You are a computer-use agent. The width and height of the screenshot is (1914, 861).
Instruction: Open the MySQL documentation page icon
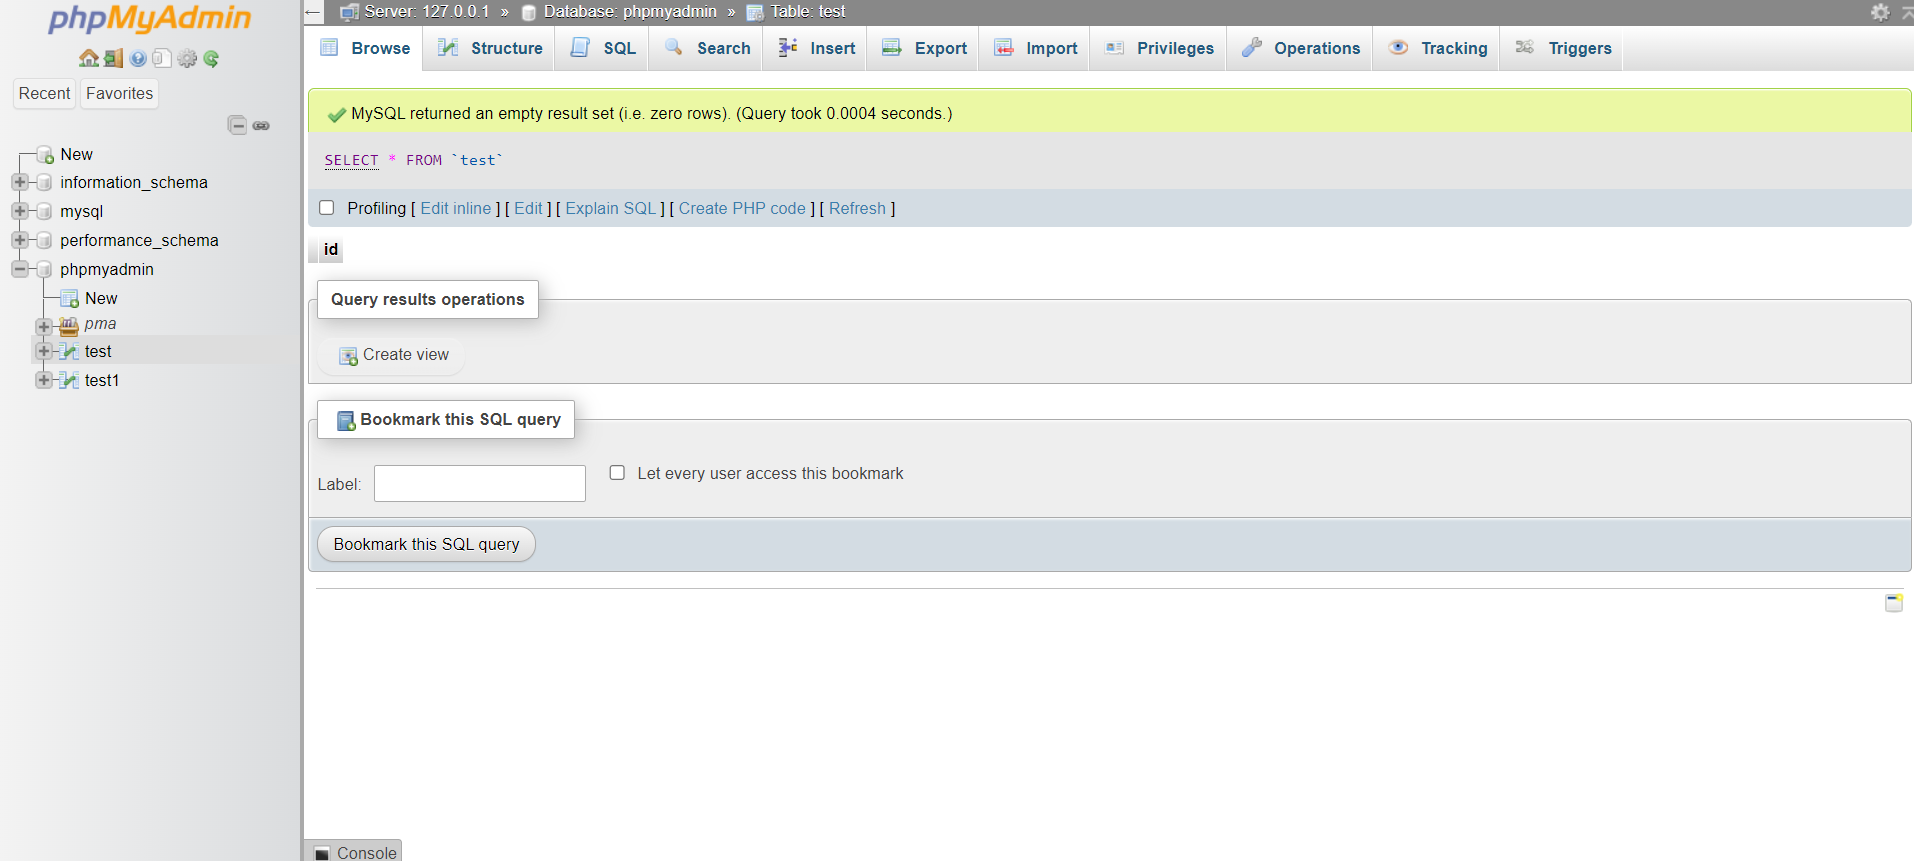(162, 58)
